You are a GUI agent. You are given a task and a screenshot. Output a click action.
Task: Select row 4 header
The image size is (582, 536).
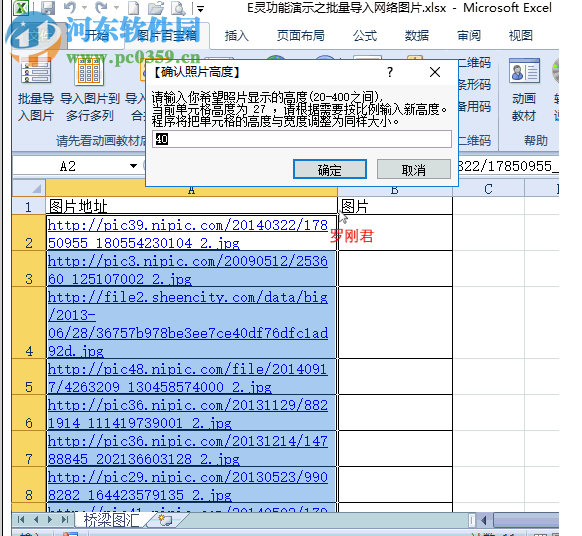coord(29,322)
